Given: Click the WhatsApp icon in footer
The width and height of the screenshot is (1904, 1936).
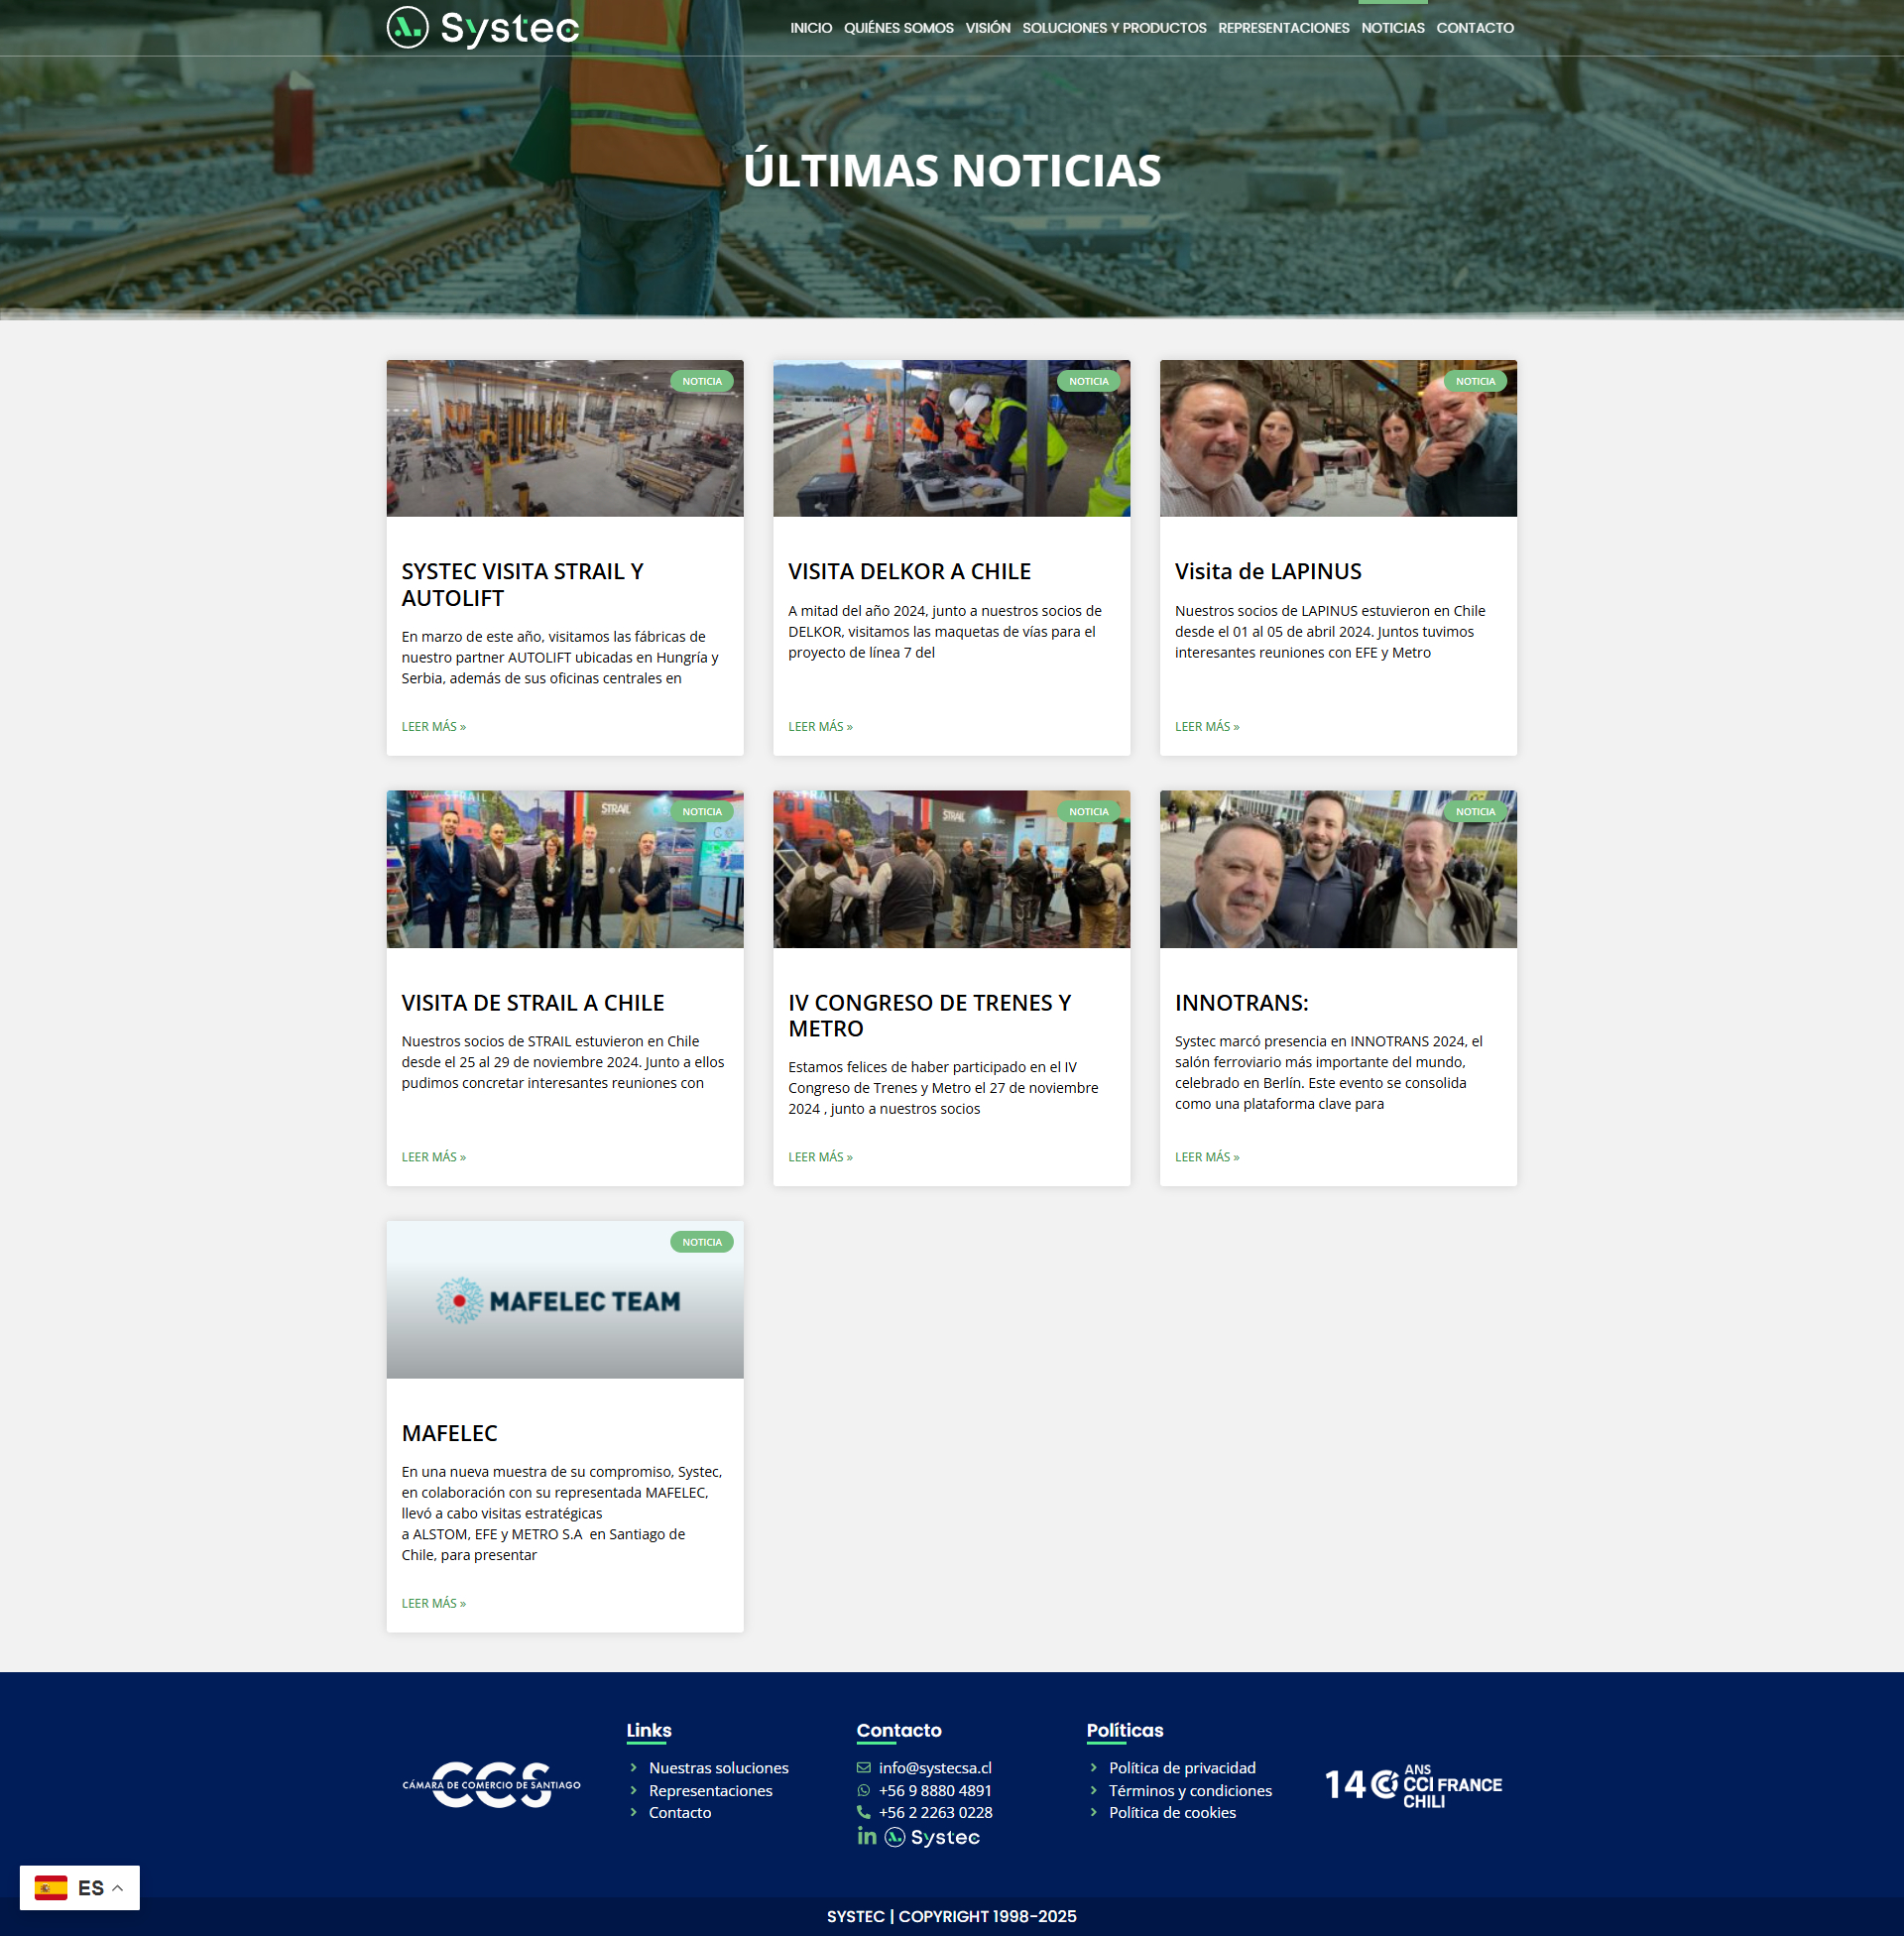Looking at the screenshot, I should pyautogui.click(x=863, y=1791).
